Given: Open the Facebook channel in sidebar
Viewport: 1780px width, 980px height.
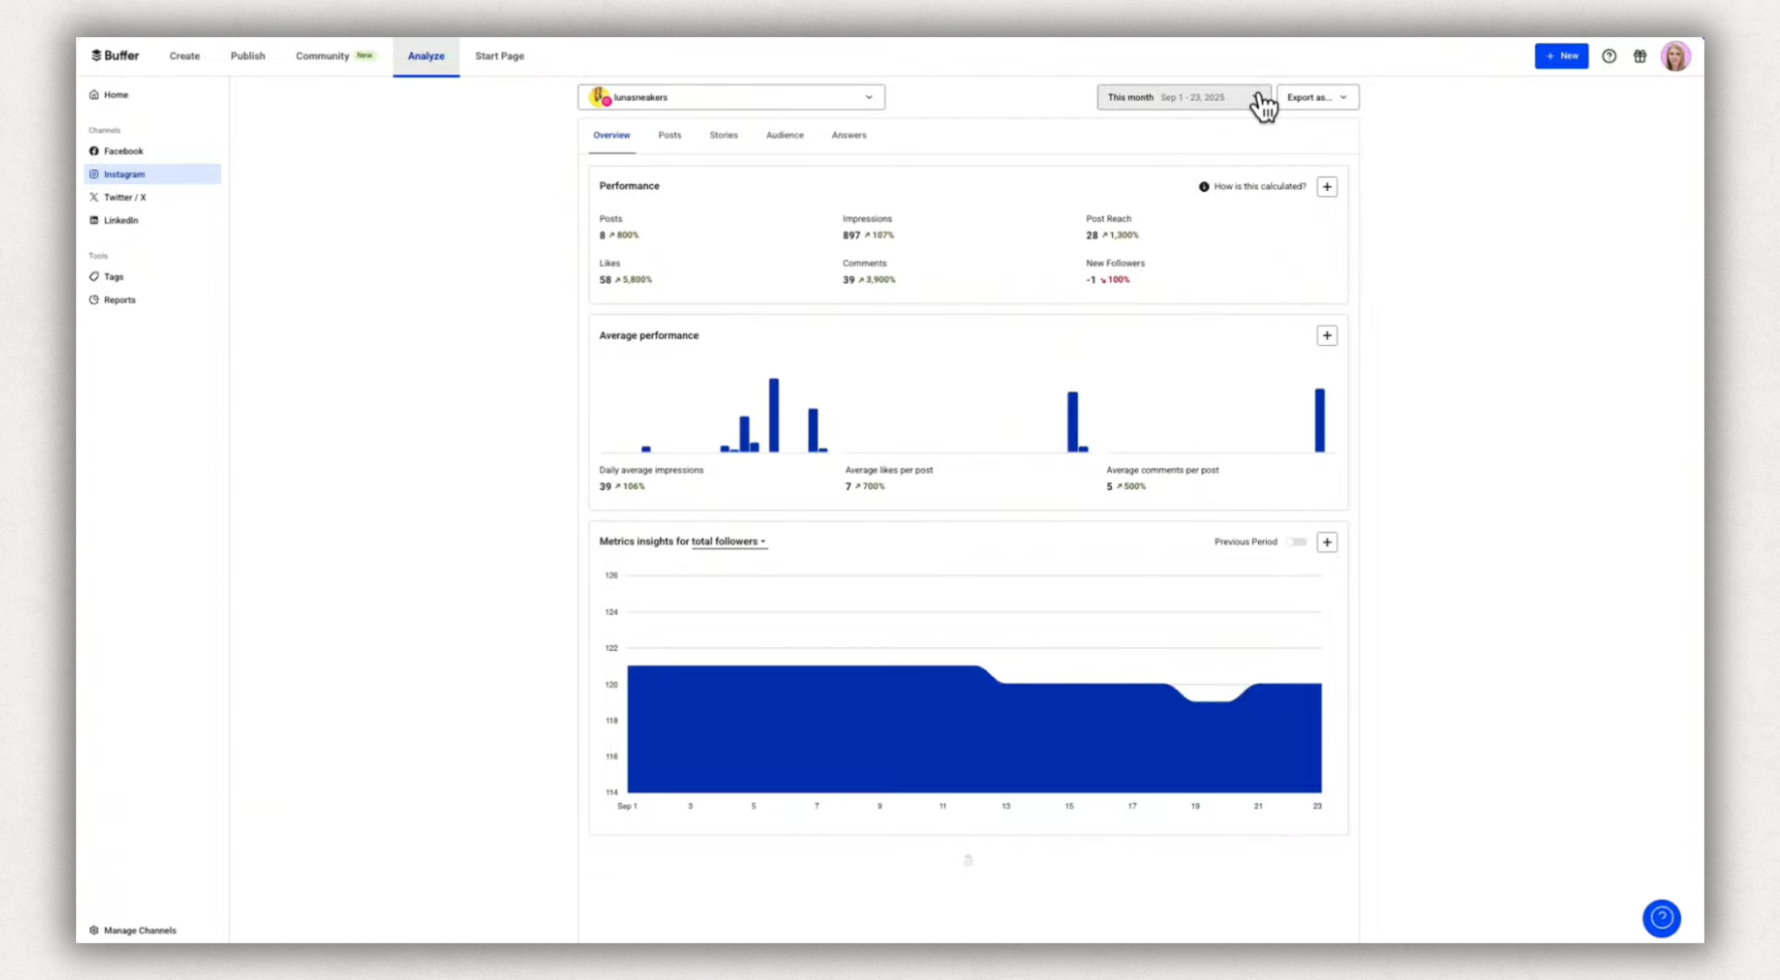Looking at the screenshot, I should click(123, 150).
